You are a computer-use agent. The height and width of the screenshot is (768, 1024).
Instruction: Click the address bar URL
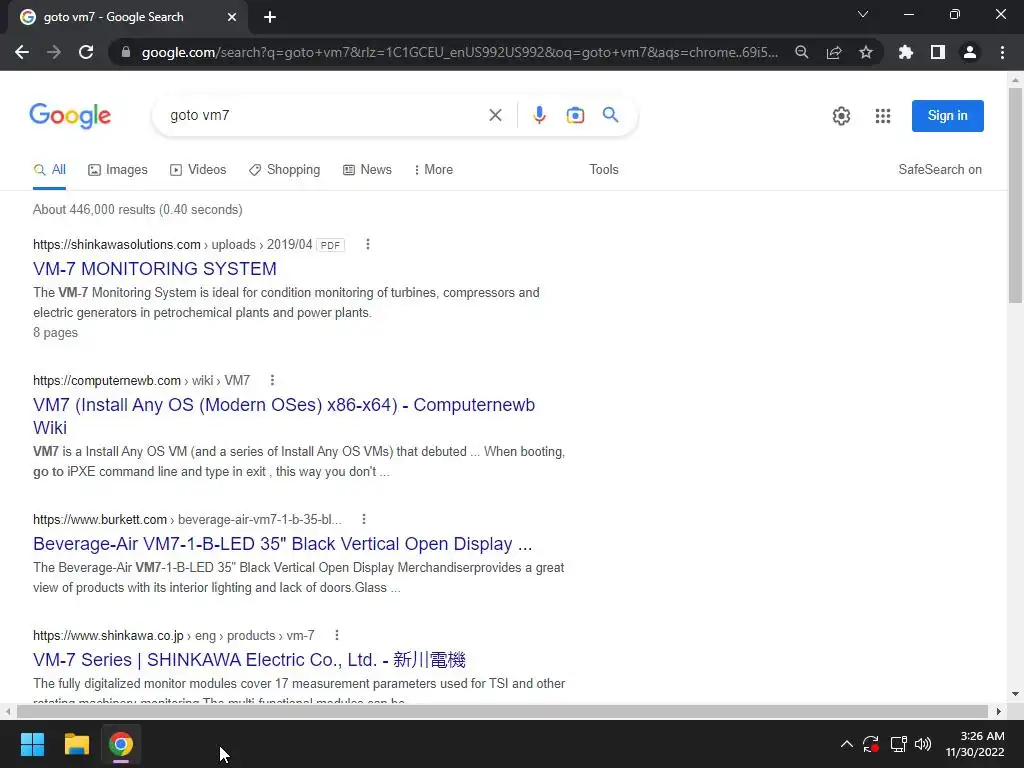pos(460,52)
